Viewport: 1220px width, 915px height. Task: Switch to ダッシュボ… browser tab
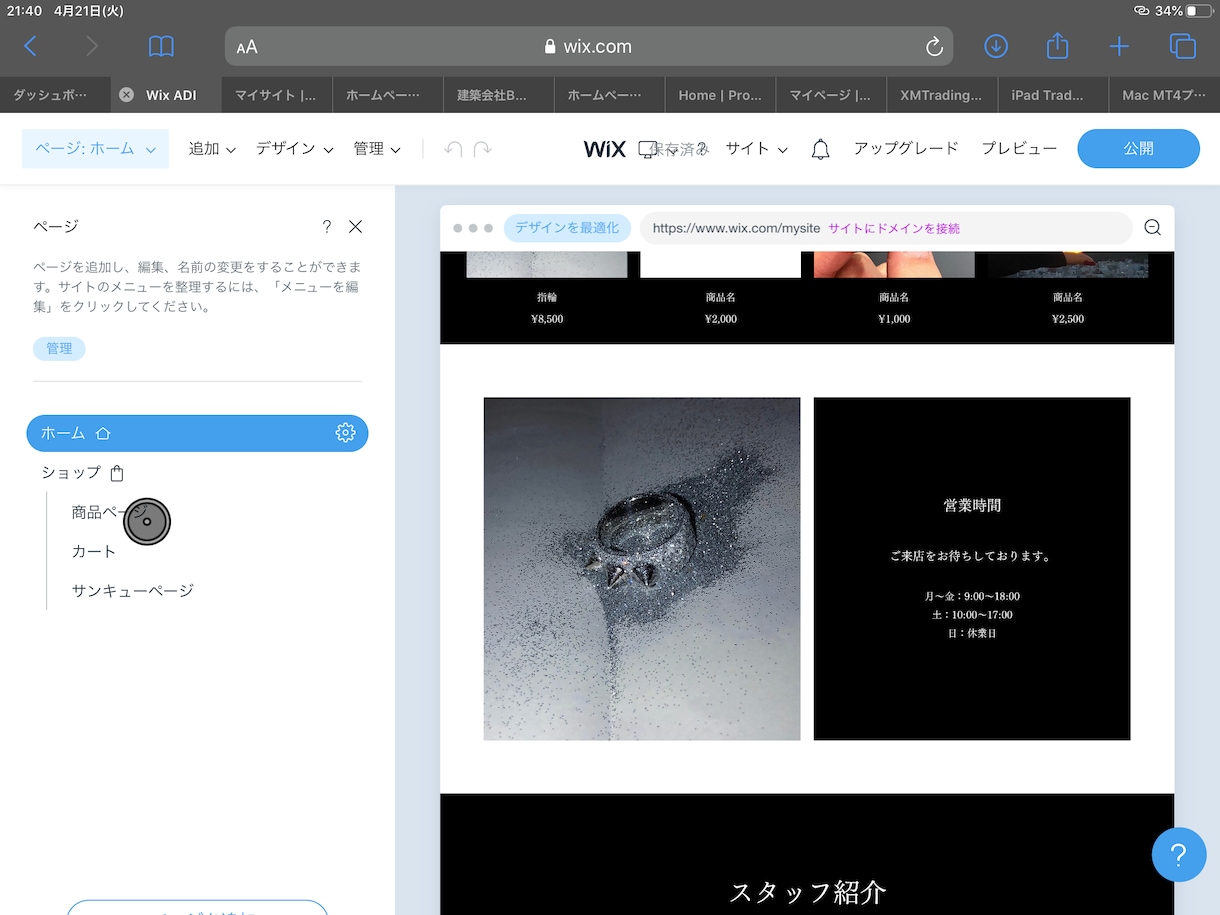55,95
